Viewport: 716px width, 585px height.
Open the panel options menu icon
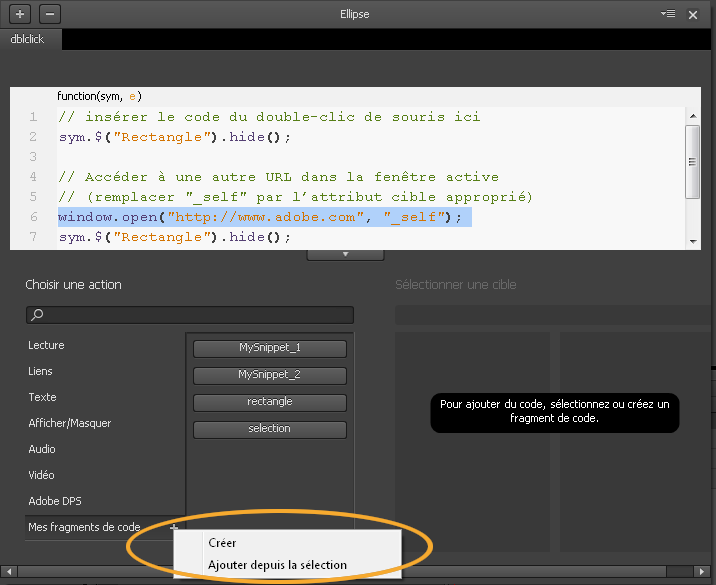tap(668, 14)
